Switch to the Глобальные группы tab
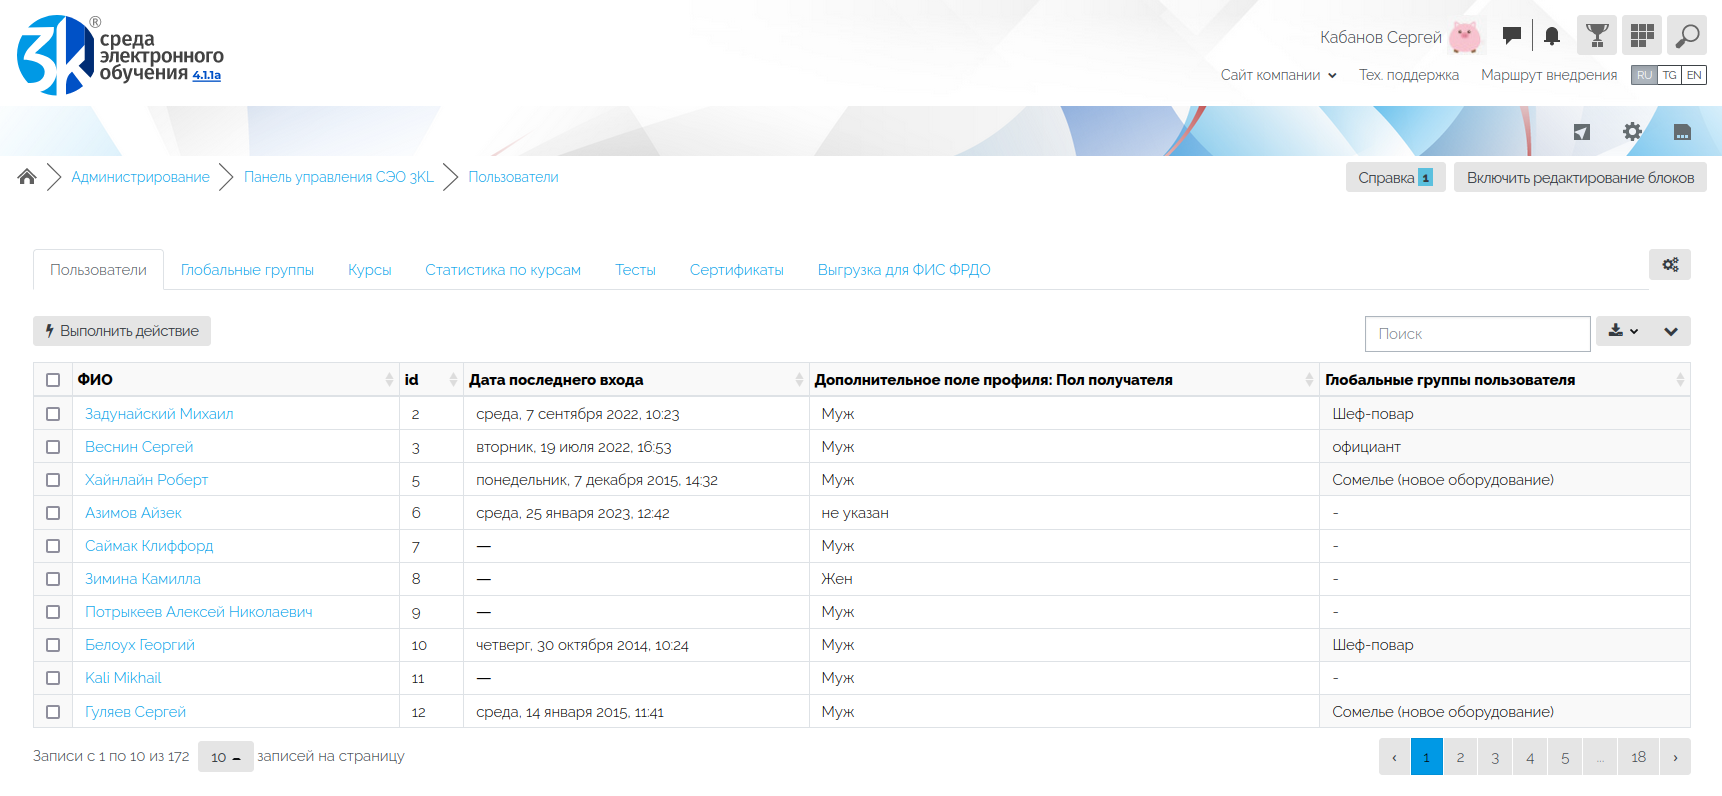This screenshot has width=1722, height=796. point(247,270)
